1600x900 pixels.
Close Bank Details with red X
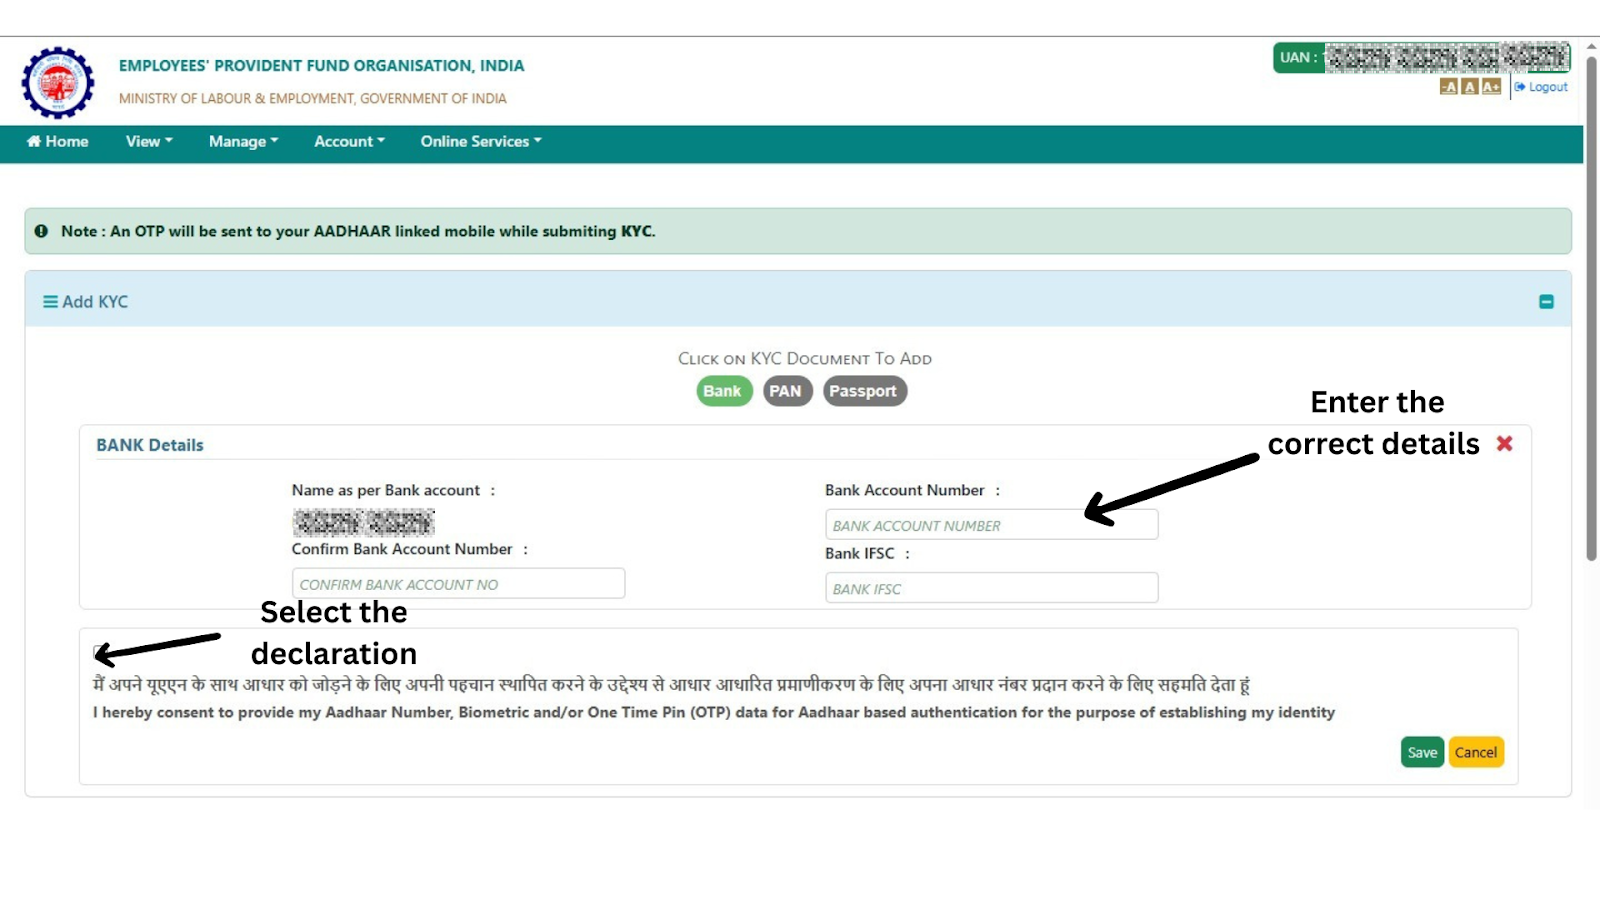tap(1504, 443)
